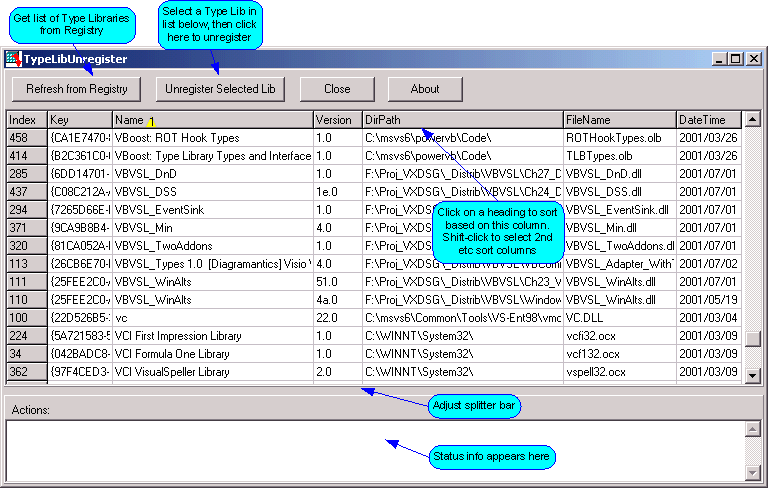Select row index 294
The width and height of the screenshot is (768, 488).
click(x=27, y=210)
